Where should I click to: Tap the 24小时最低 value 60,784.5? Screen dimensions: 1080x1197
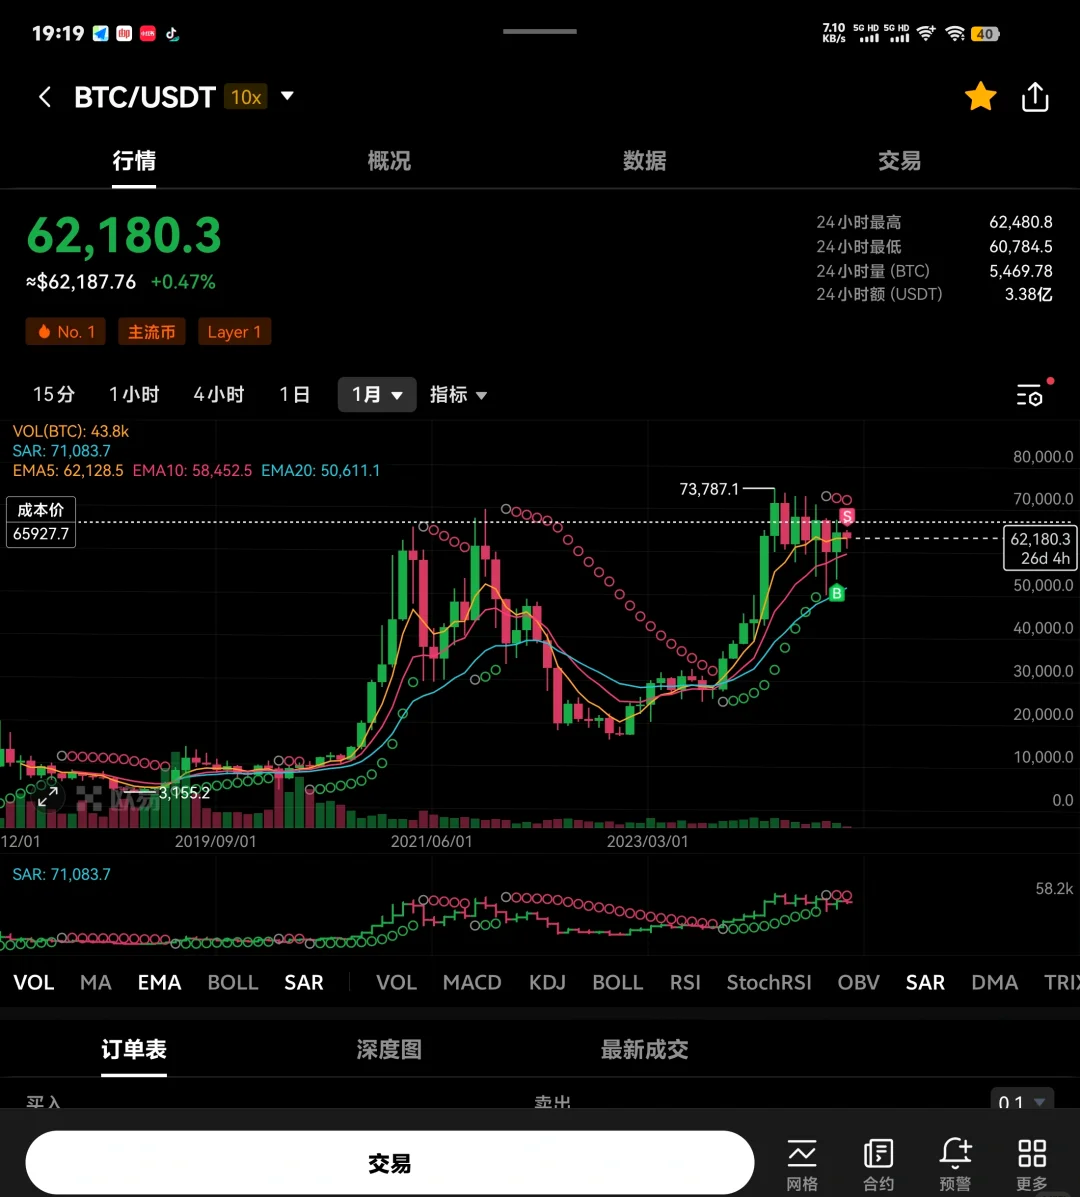pyautogui.click(x=1020, y=247)
